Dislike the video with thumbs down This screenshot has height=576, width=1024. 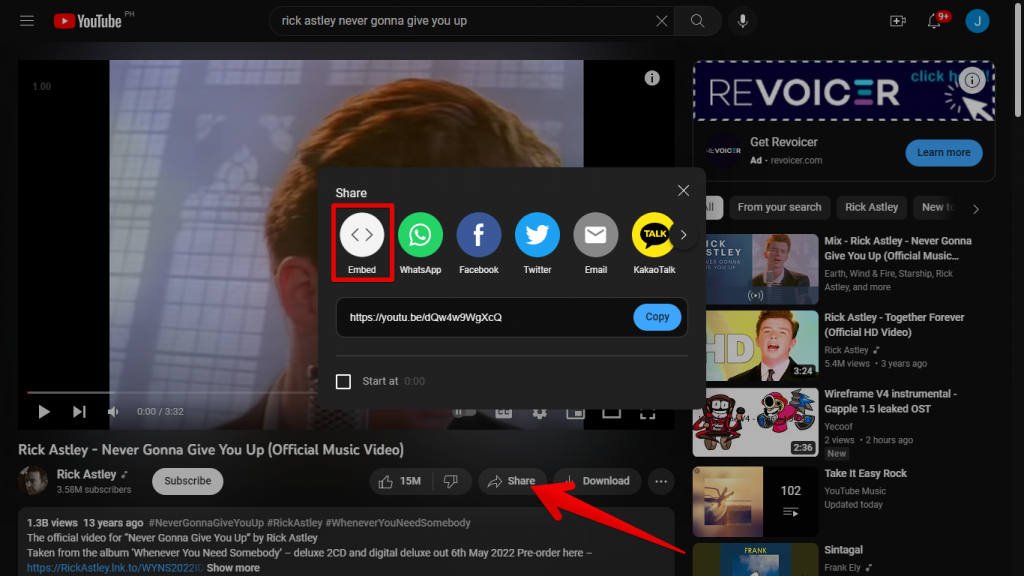click(452, 481)
